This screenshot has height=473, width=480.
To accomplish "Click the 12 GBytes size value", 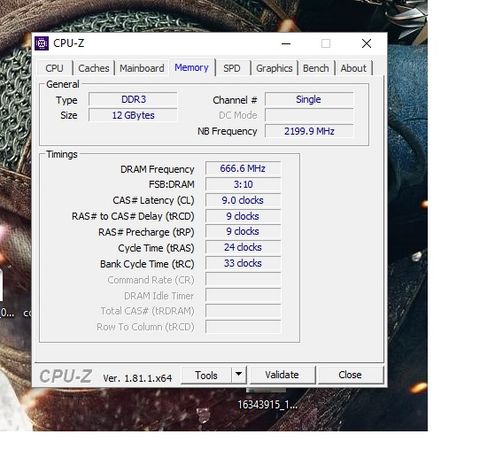I will pyautogui.click(x=133, y=115).
